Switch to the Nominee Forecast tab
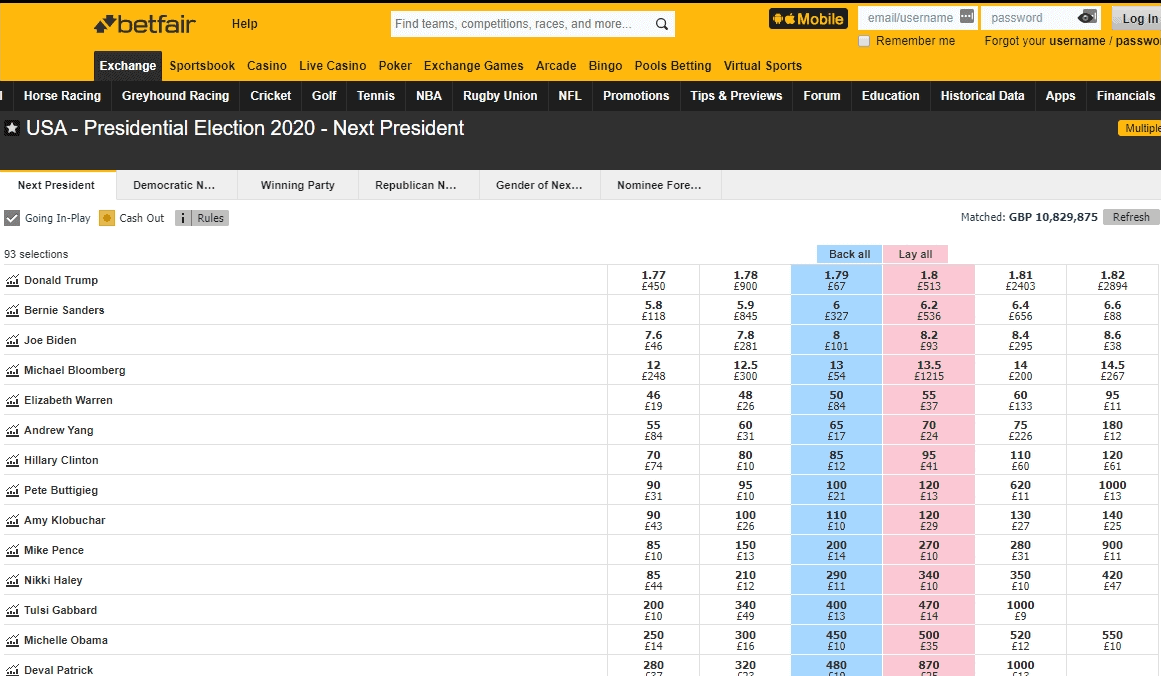1161x676 pixels. point(660,185)
